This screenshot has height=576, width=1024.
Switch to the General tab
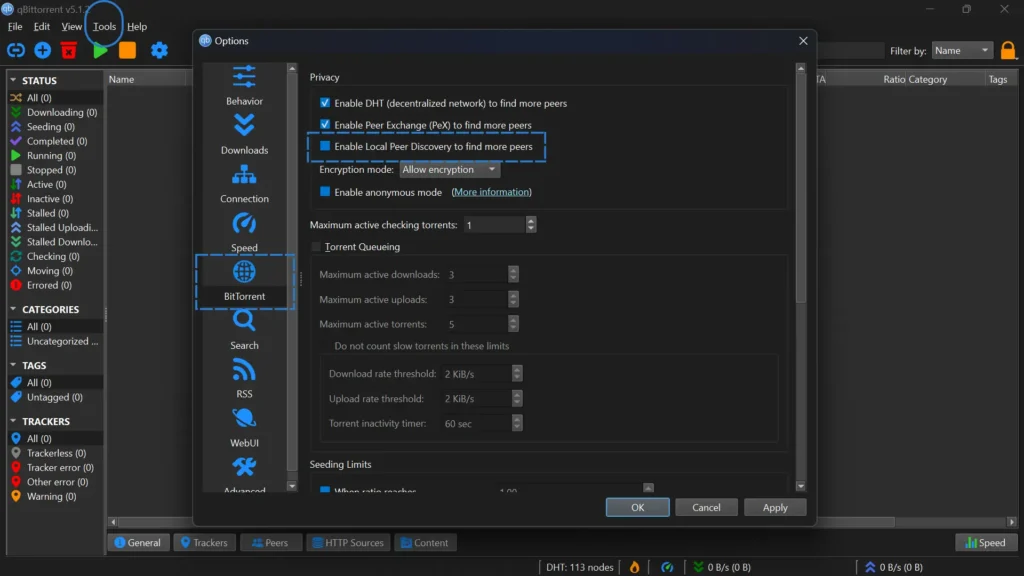coord(138,543)
